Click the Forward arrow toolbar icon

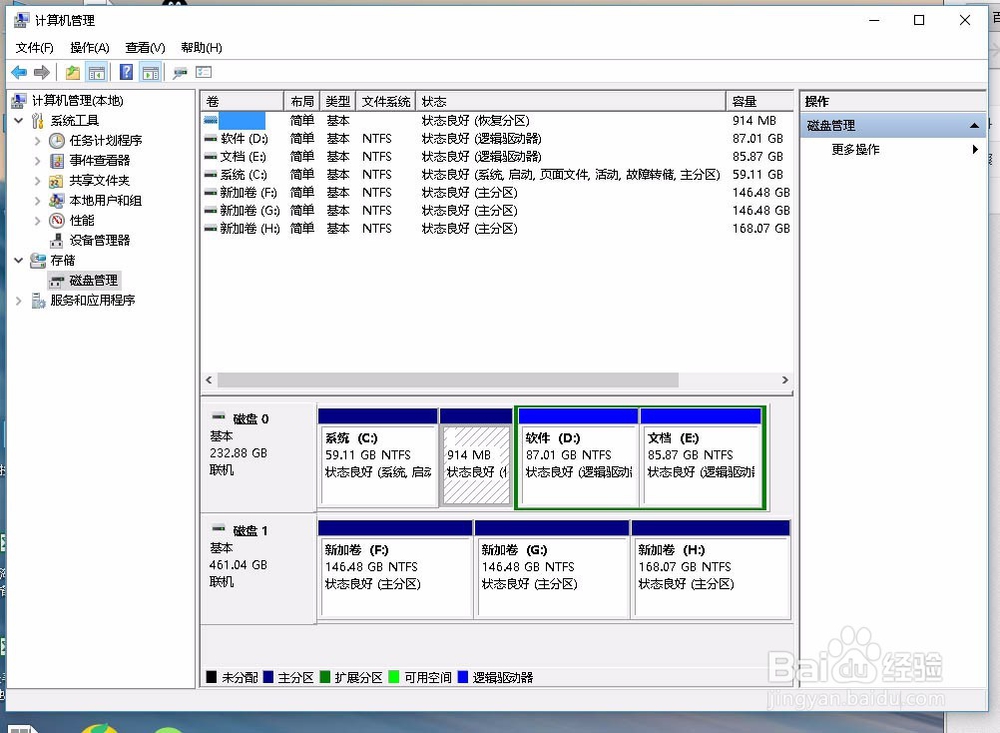click(41, 73)
